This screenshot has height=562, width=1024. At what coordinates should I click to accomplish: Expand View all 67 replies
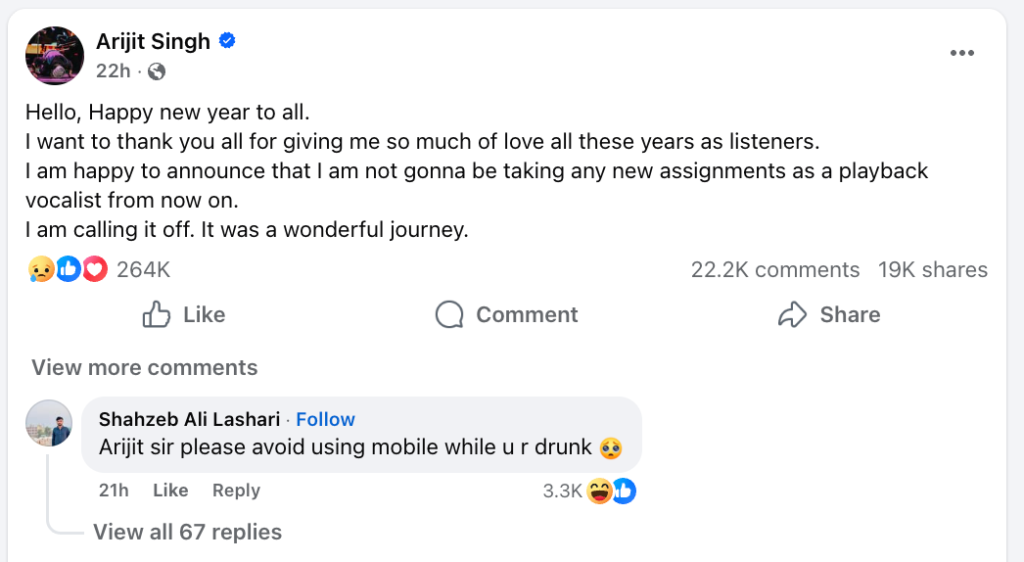tap(187, 532)
